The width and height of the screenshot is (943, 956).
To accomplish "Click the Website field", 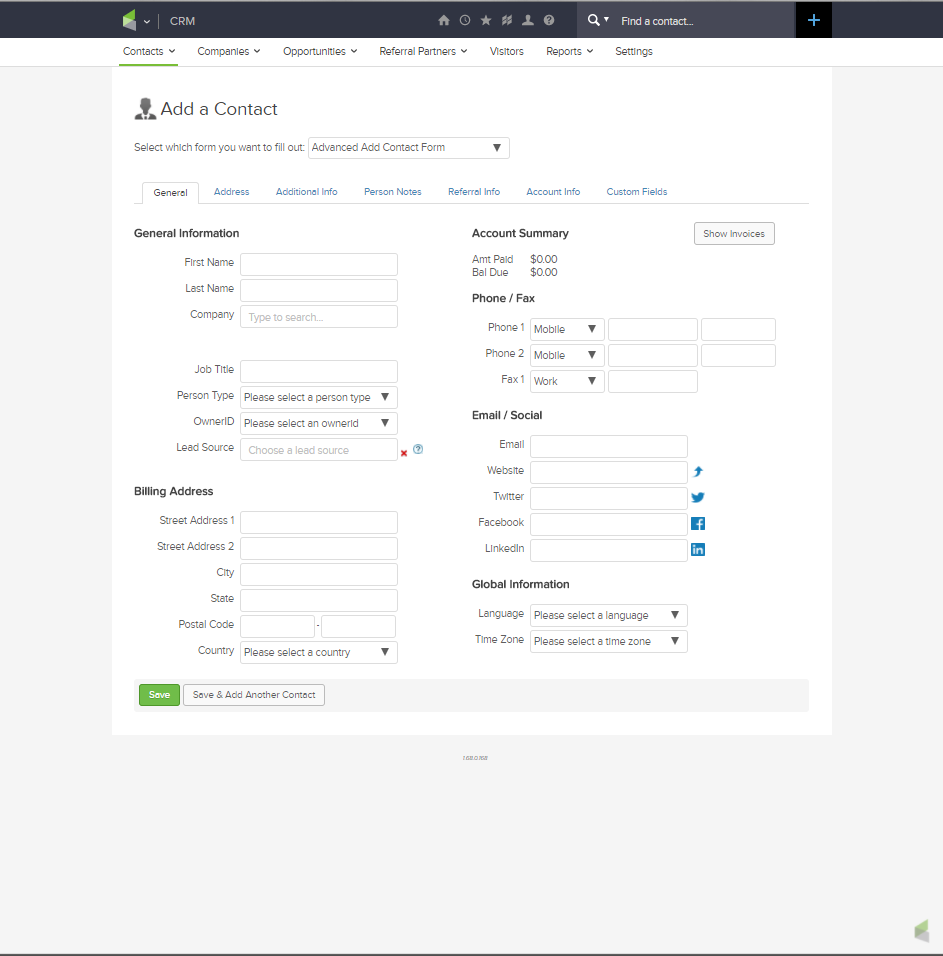I will pos(608,473).
